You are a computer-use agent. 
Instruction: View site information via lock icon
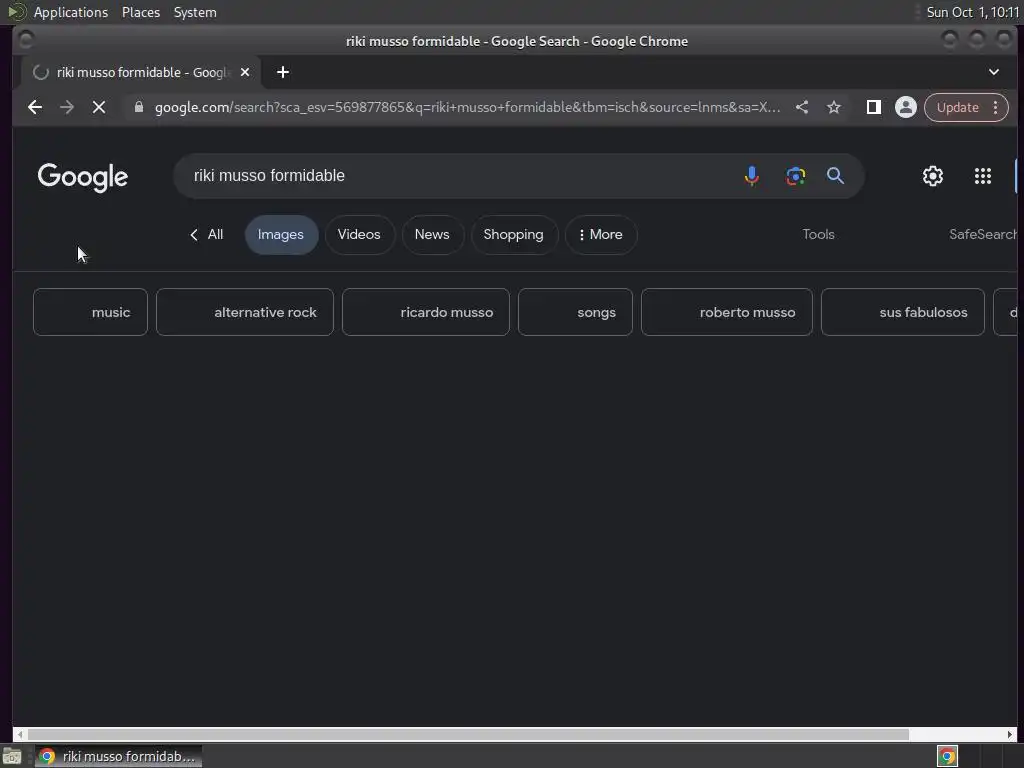click(138, 107)
